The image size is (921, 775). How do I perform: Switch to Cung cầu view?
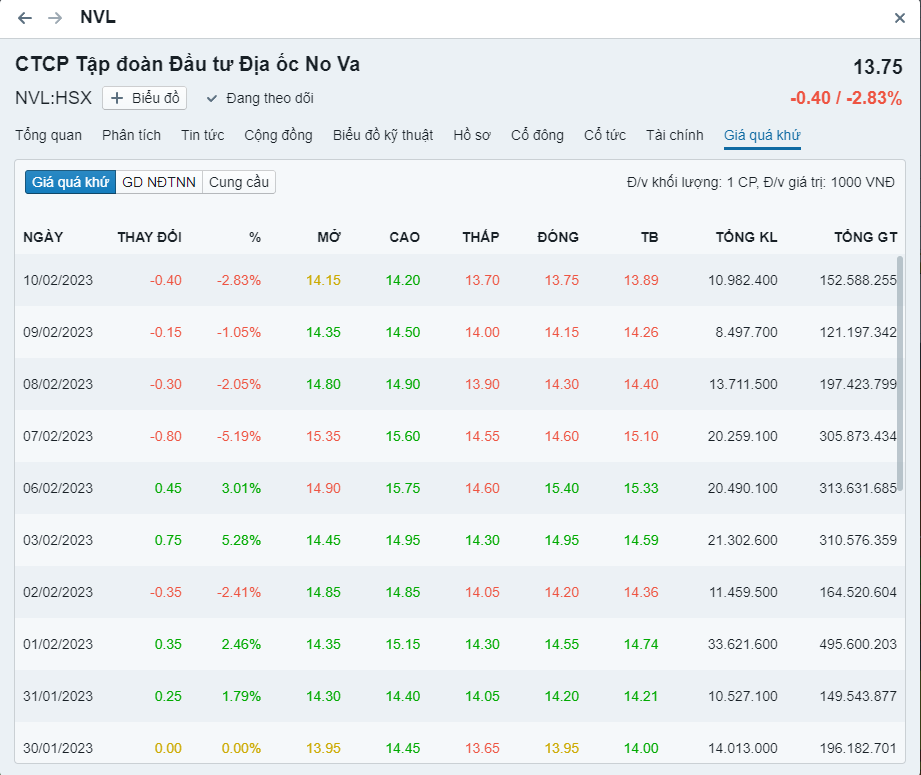239,182
